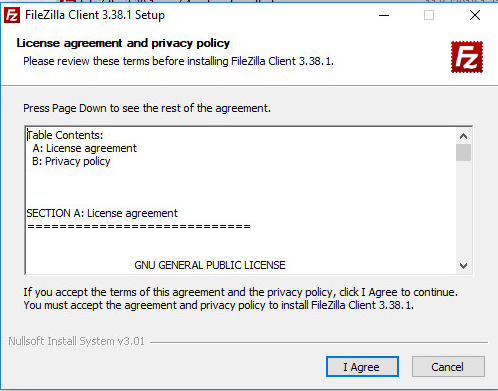Click the 'A: License agreement' contents line
Image resolution: width=498 pixels, height=391 pixels.
click(85, 148)
